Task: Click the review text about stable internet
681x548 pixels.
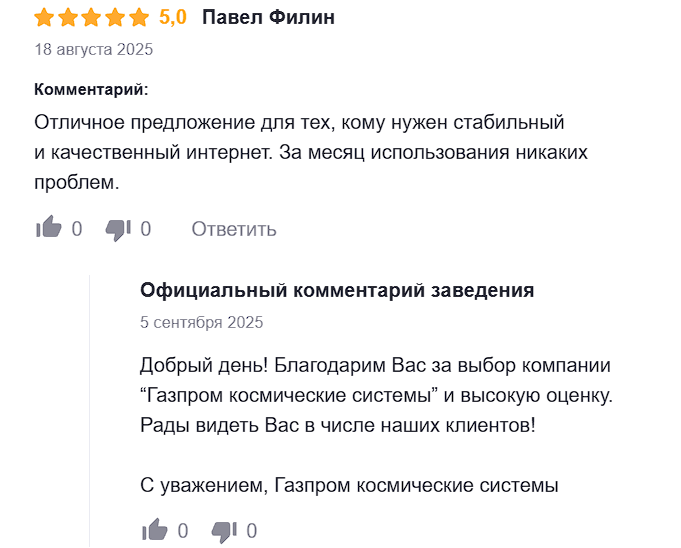Action: [311, 152]
